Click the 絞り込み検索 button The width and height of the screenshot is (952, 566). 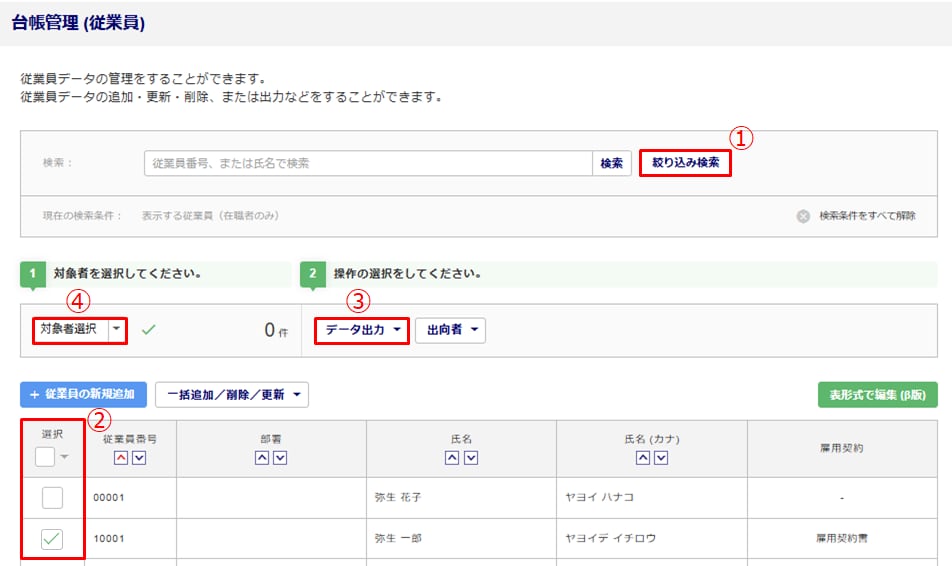tap(685, 162)
